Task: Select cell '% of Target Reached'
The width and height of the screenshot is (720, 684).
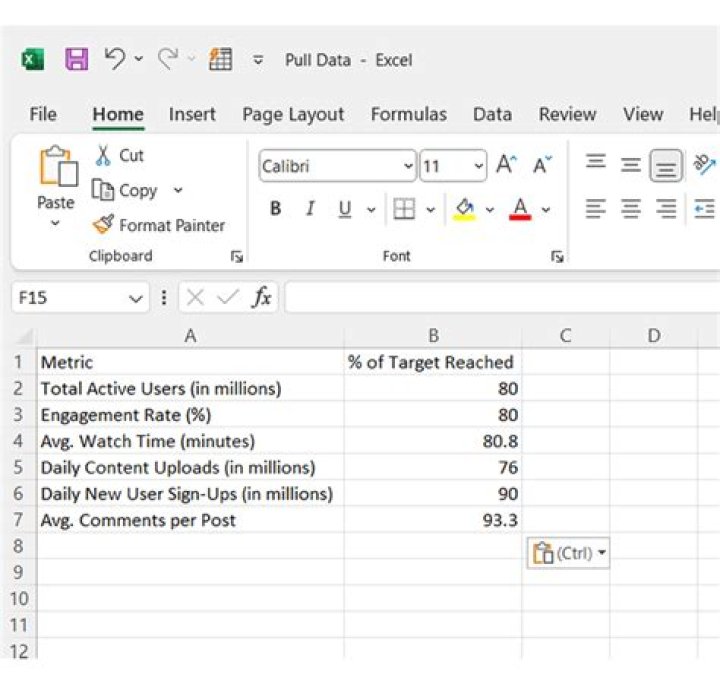Action: 433,362
